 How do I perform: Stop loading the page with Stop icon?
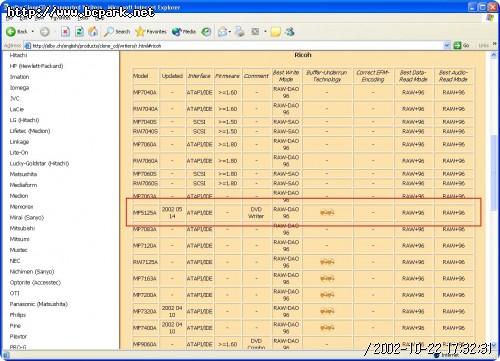tap(65, 32)
